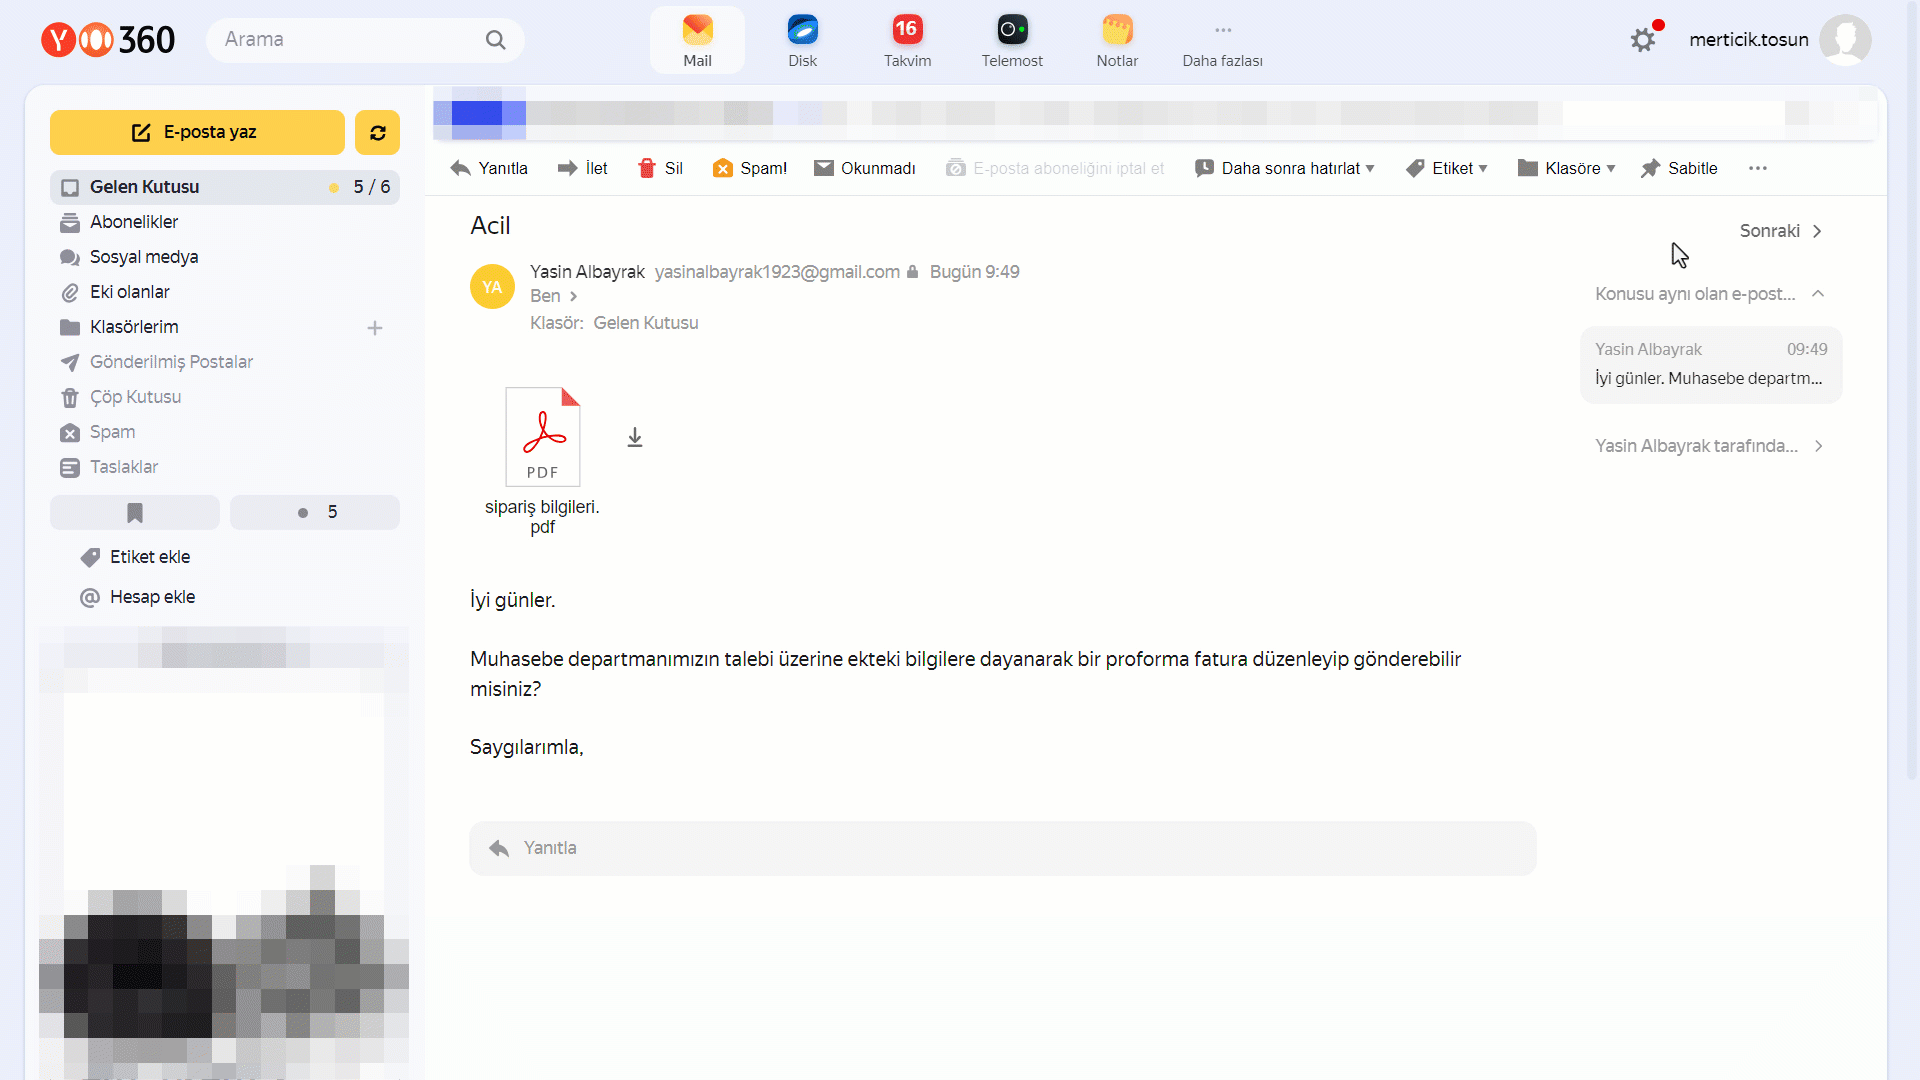
Task: Click the Arama search field
Action: (350, 40)
